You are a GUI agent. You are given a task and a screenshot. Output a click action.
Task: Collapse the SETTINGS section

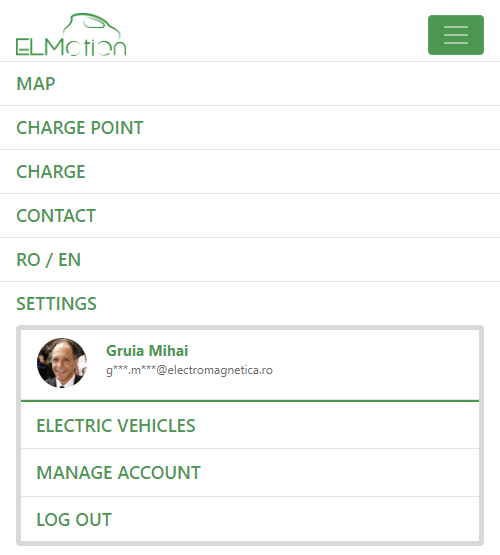click(x=56, y=304)
